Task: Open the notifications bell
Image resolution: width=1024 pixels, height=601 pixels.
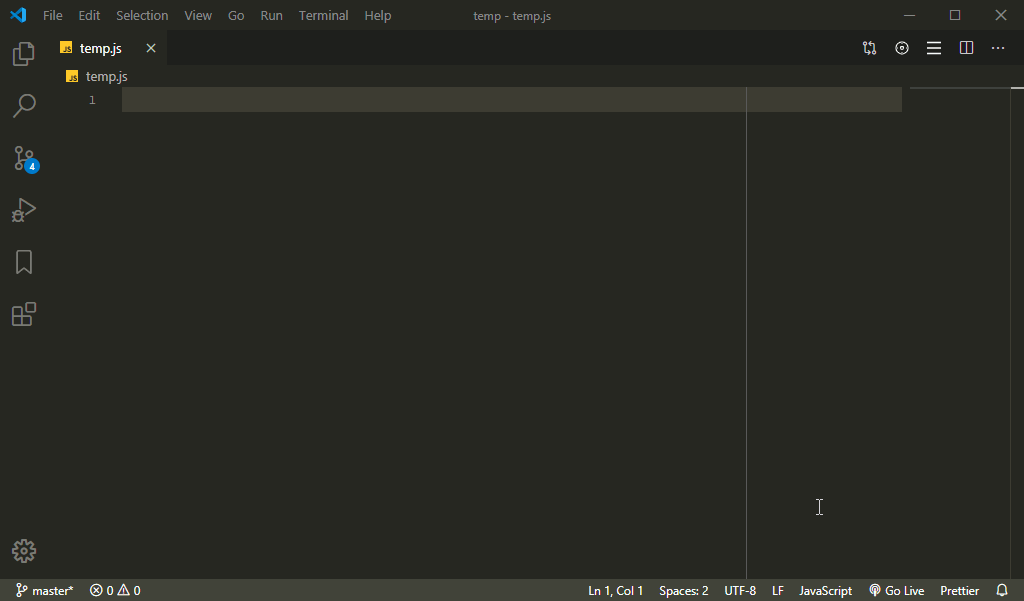Action: pyautogui.click(x=1001, y=590)
